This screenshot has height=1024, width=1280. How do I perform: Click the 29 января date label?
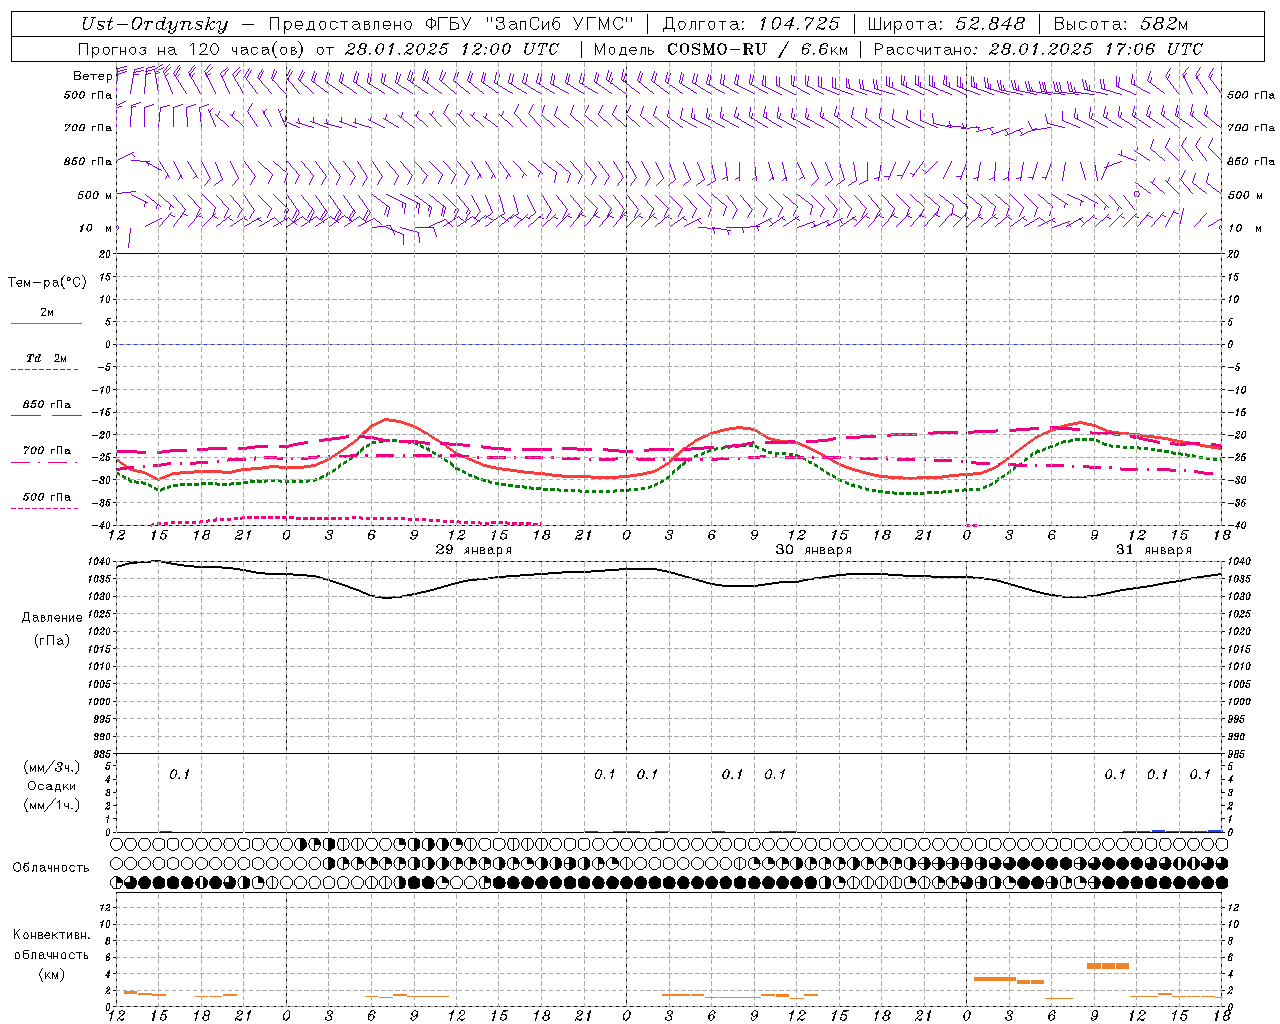473,550
